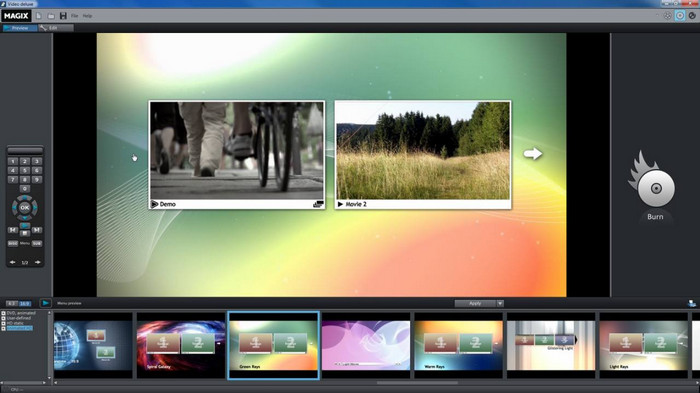Click the Disc button on remote
Image resolution: width=700 pixels, height=393 pixels.
tap(12, 243)
